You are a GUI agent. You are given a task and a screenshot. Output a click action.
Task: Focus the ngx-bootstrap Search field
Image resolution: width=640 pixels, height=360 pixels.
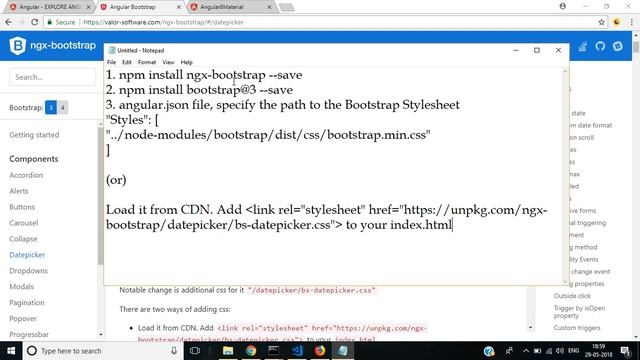[x=53, y=77]
